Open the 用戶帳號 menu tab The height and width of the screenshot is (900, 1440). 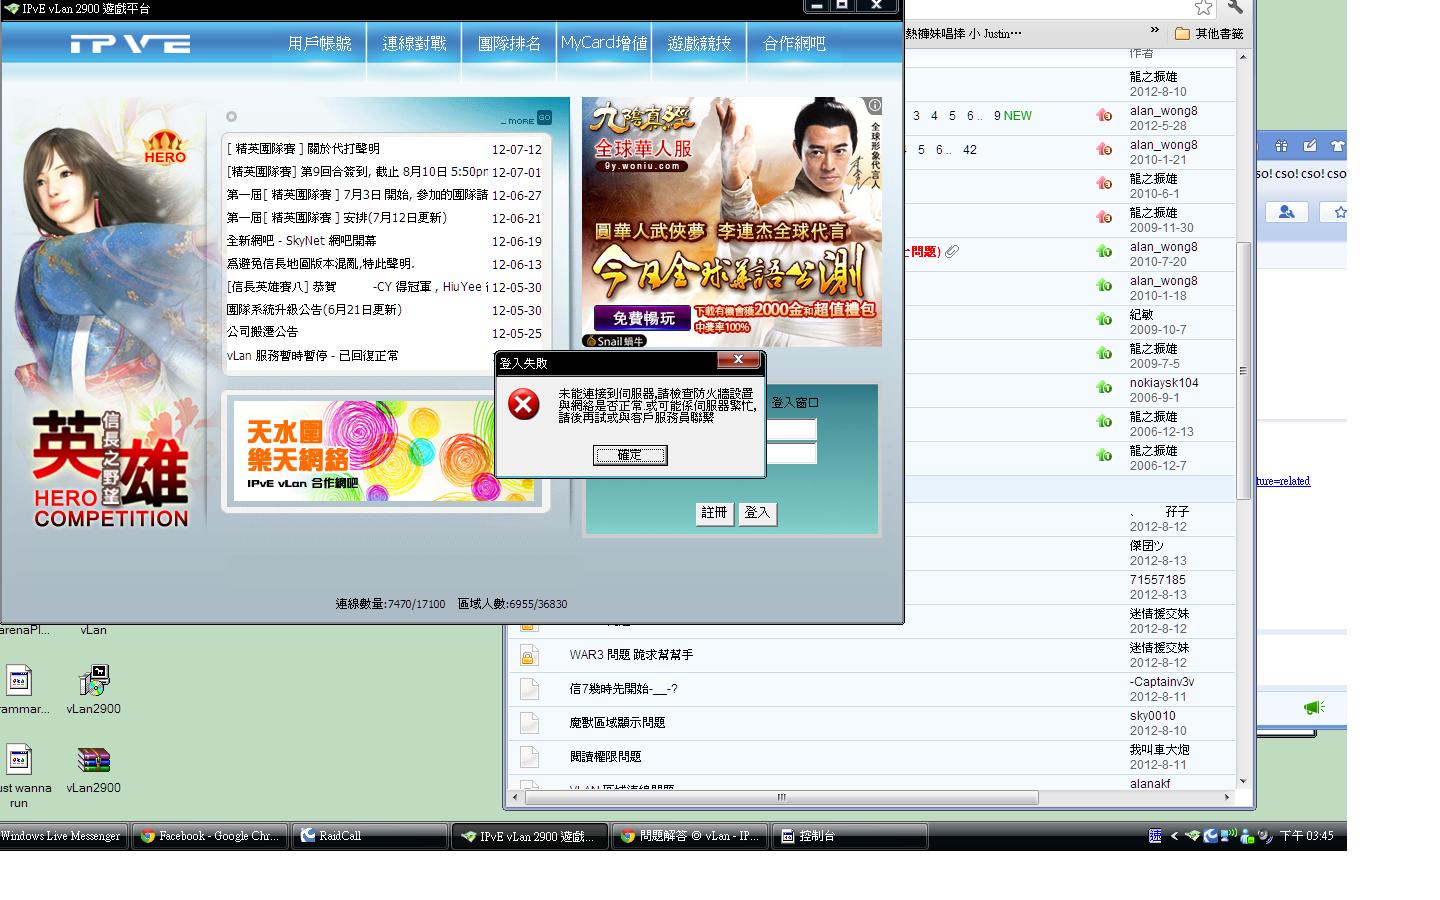319,44
